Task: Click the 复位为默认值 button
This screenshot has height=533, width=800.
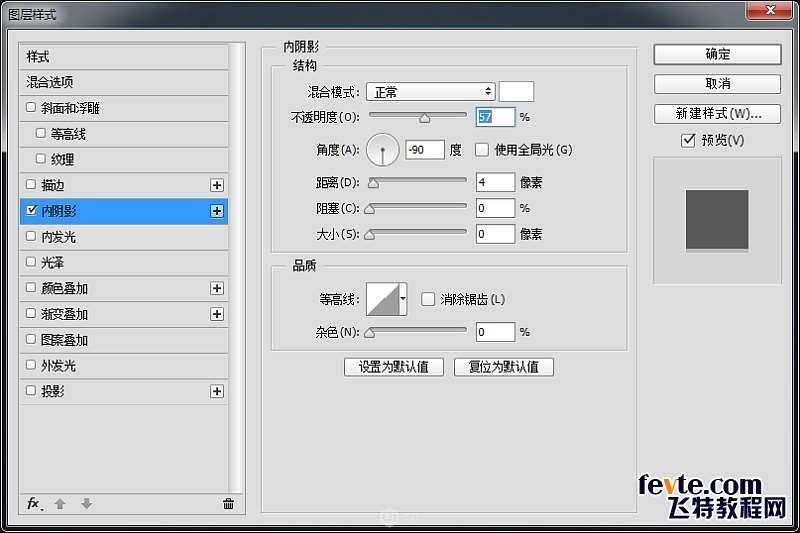Action: pos(504,367)
